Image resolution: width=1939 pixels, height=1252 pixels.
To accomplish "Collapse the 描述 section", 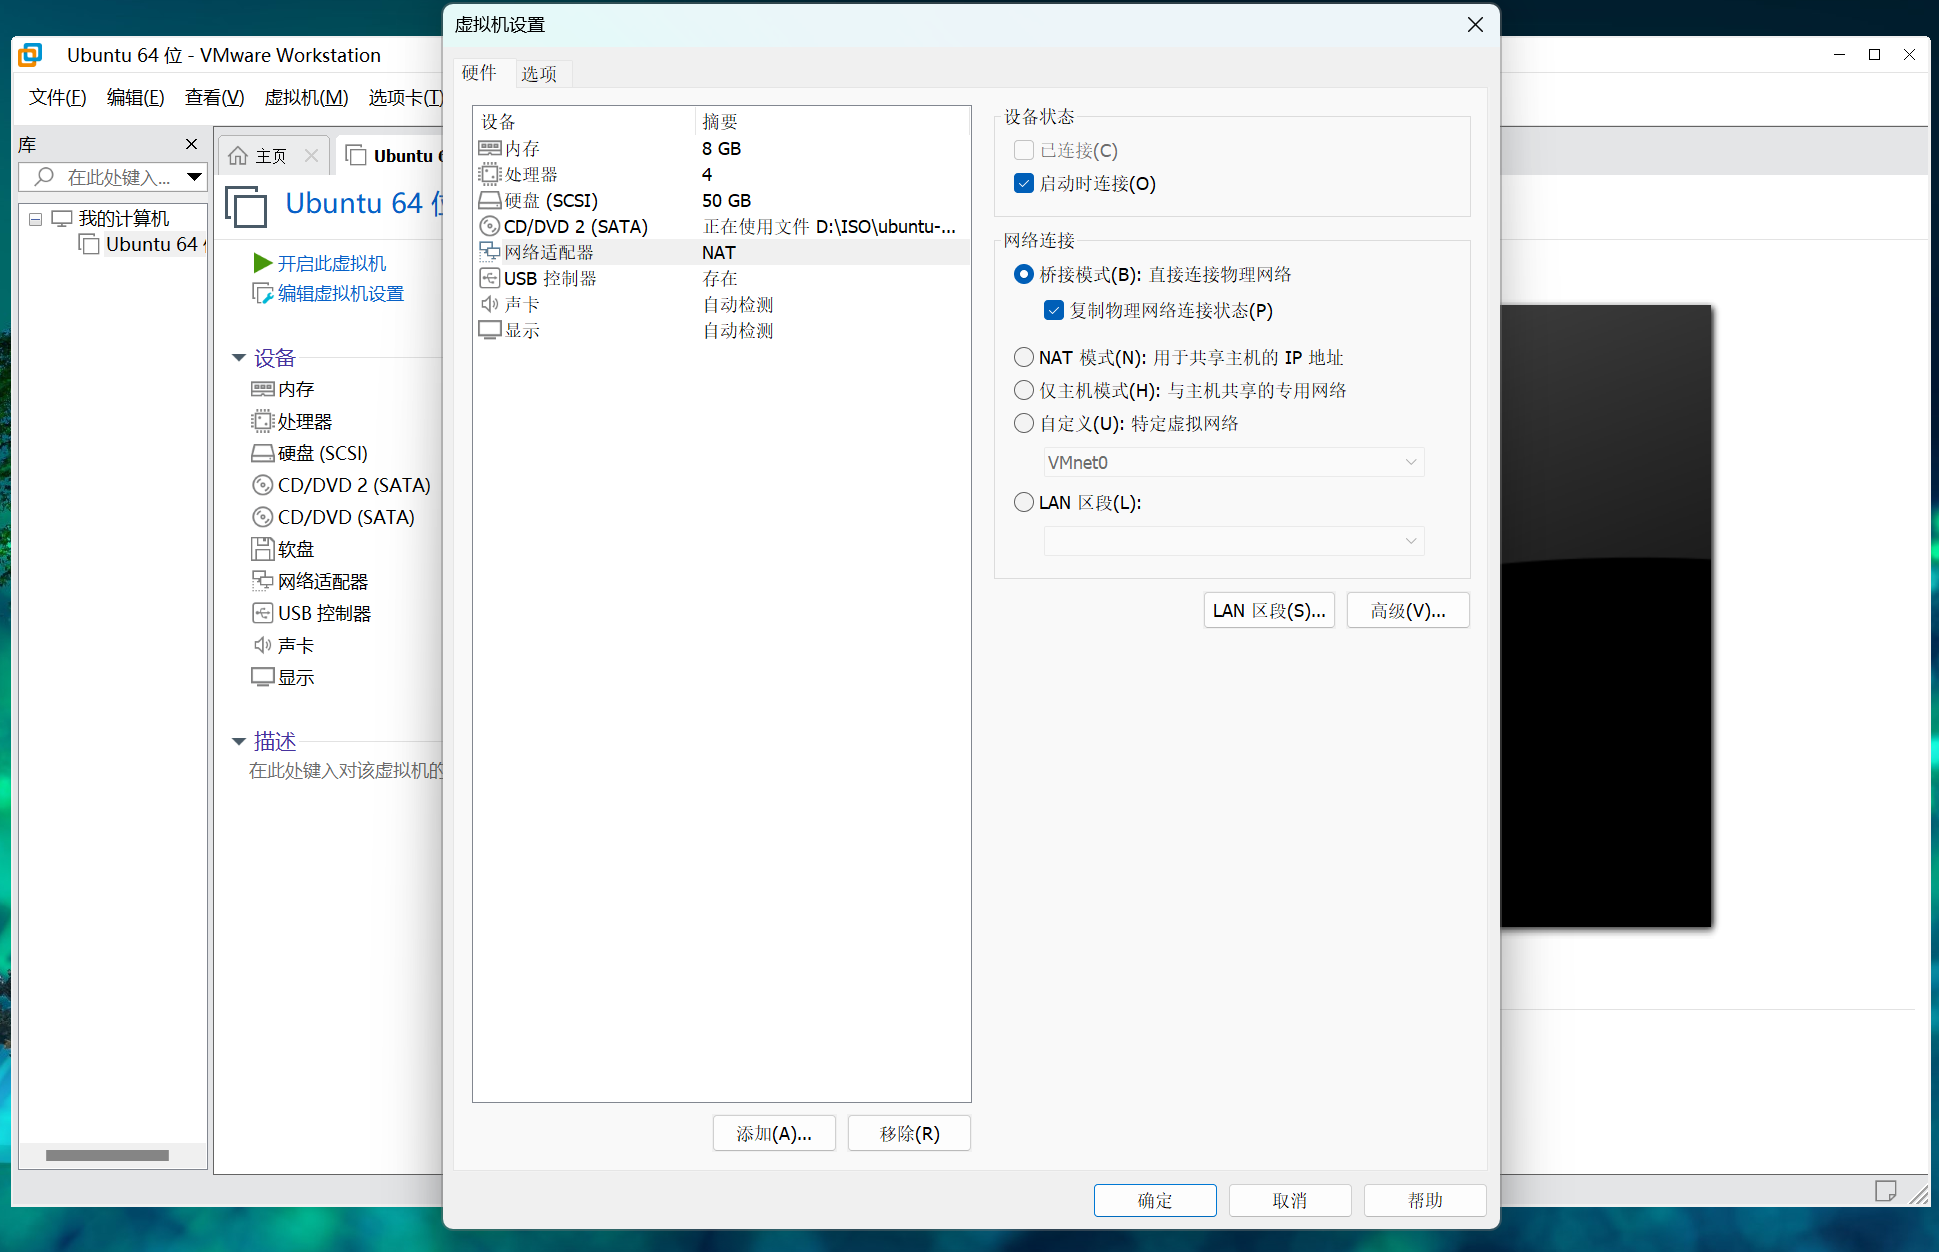I will point(239,742).
